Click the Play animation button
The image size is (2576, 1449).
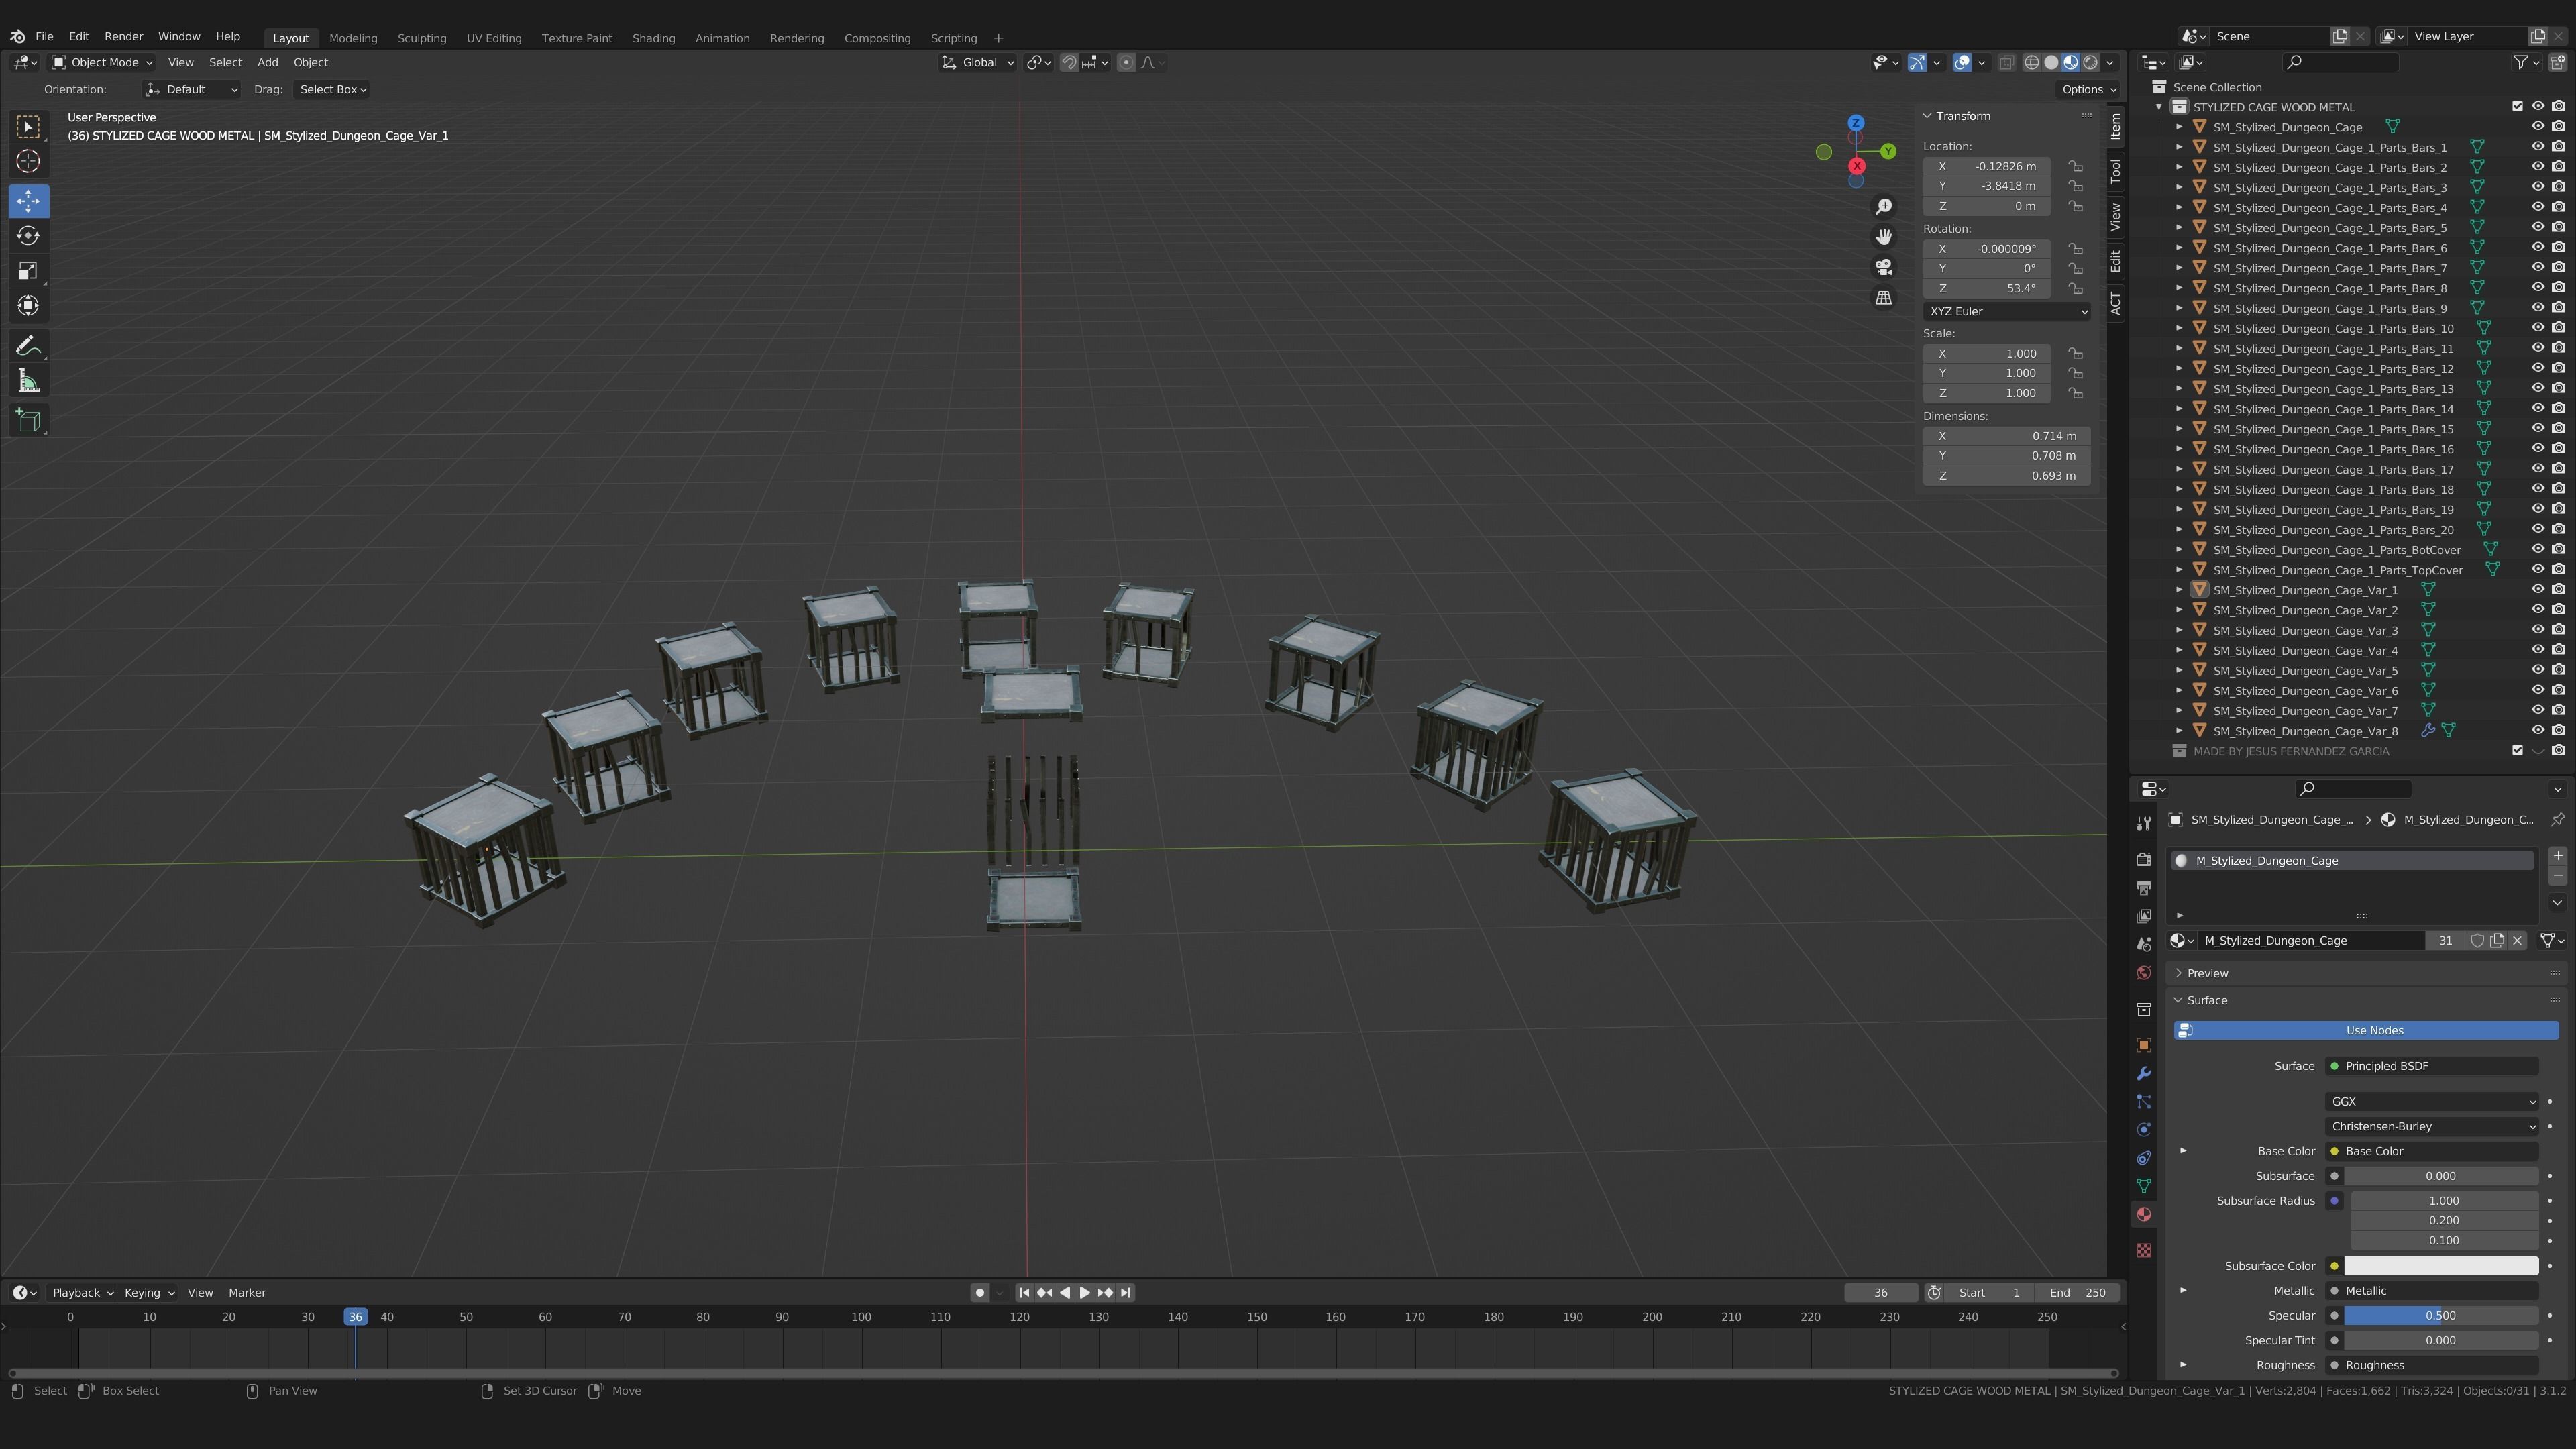click(x=1084, y=1292)
